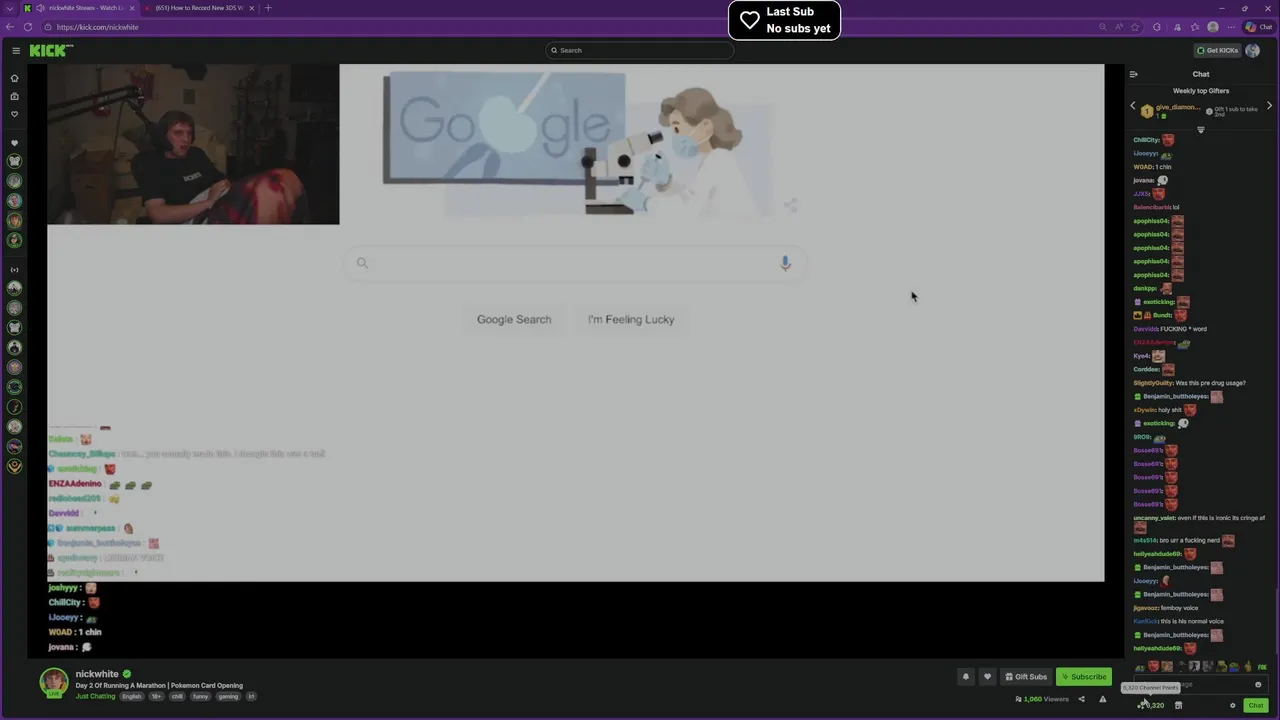Click 1,060 Viewers count
Image resolution: width=1280 pixels, height=720 pixels.
tap(1042, 699)
